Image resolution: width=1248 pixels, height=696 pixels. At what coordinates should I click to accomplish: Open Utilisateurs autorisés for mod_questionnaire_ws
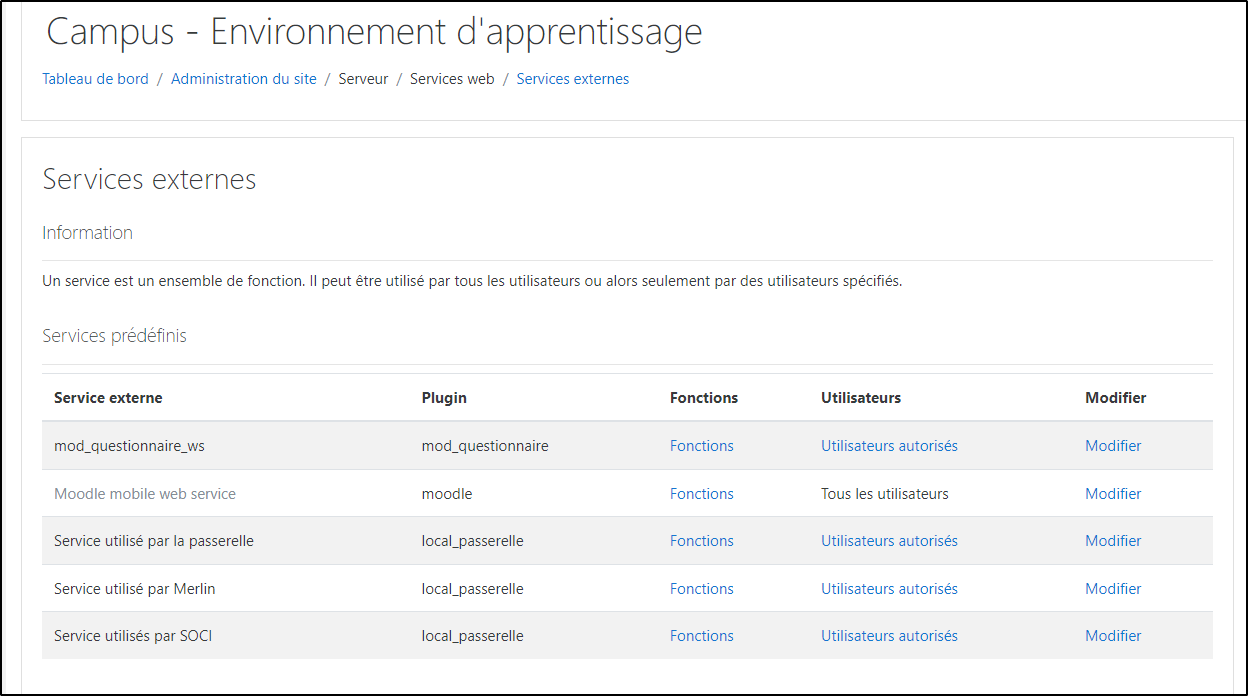point(889,446)
